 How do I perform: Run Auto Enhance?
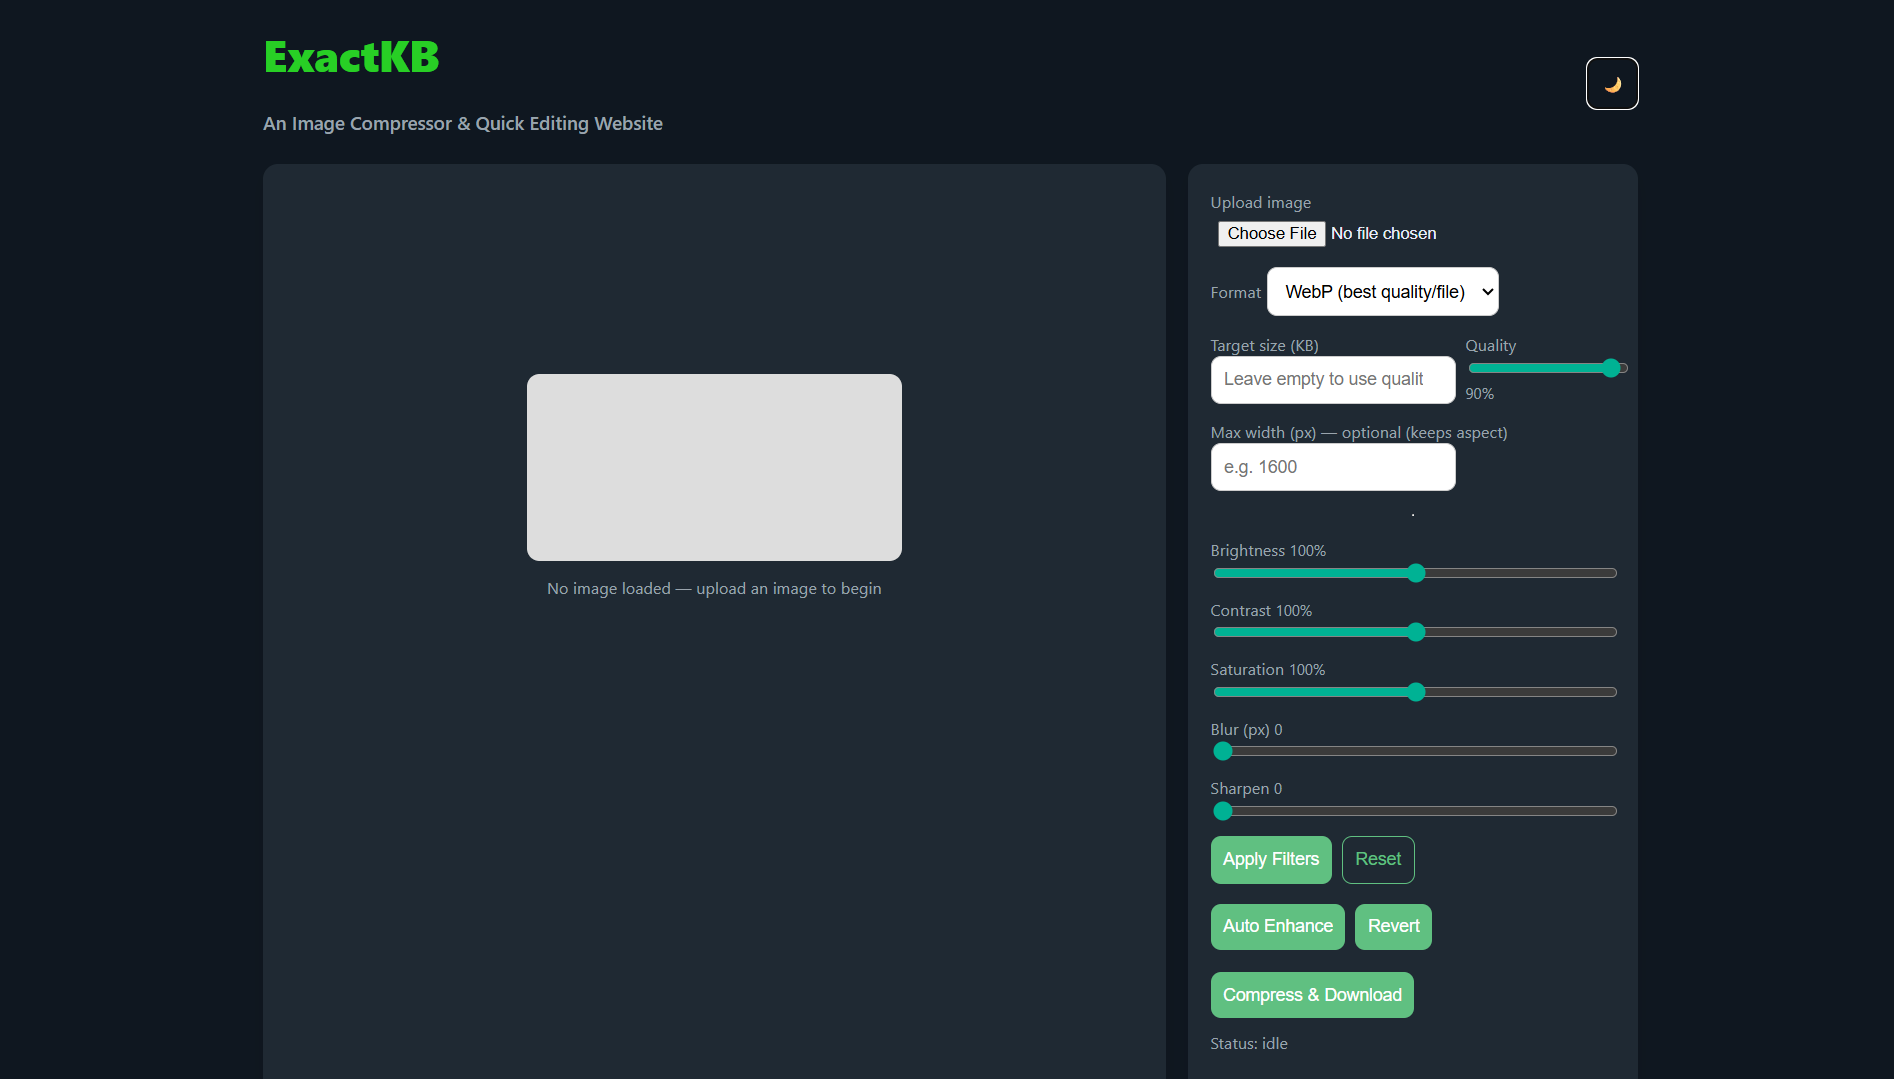[x=1277, y=927]
